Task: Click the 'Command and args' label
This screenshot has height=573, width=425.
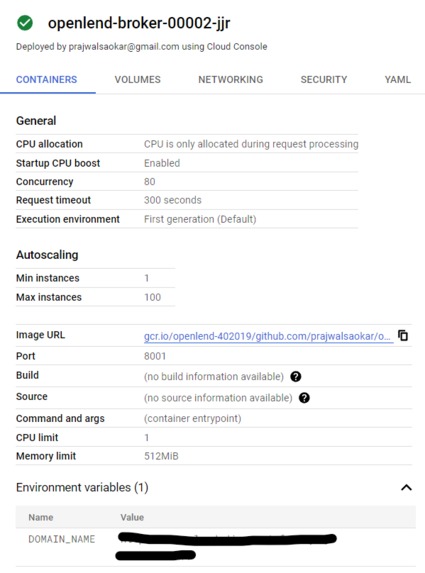Action: (x=60, y=418)
